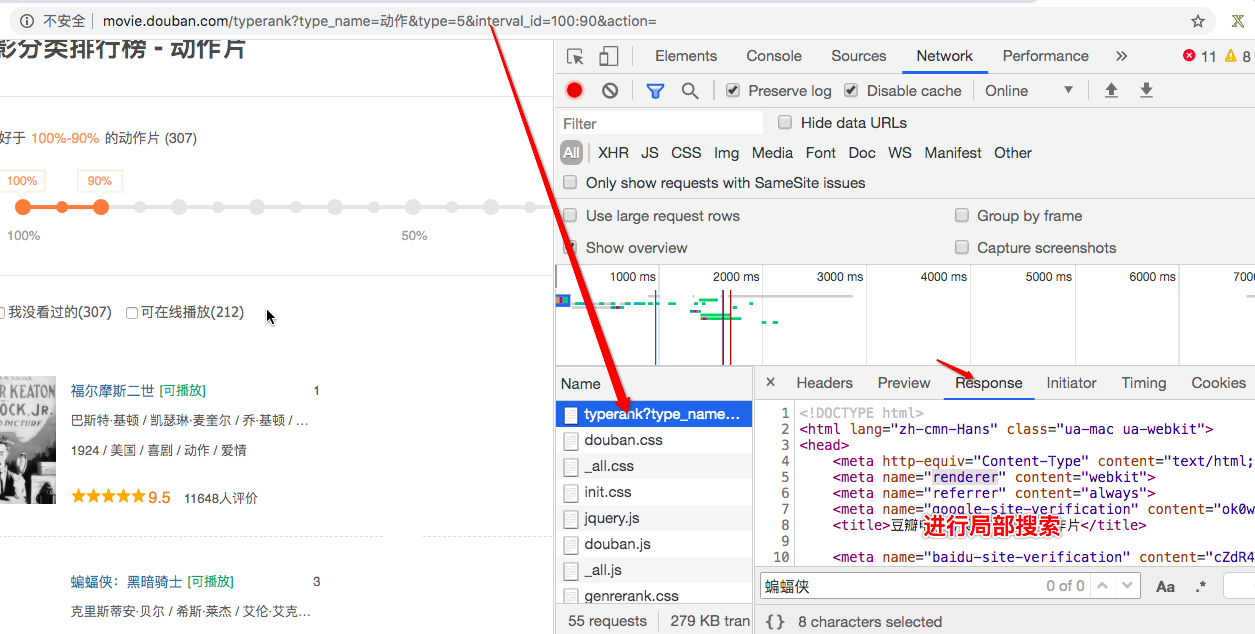Check the 我没看过的(307) checkbox
This screenshot has height=634, width=1255.
point(1,313)
